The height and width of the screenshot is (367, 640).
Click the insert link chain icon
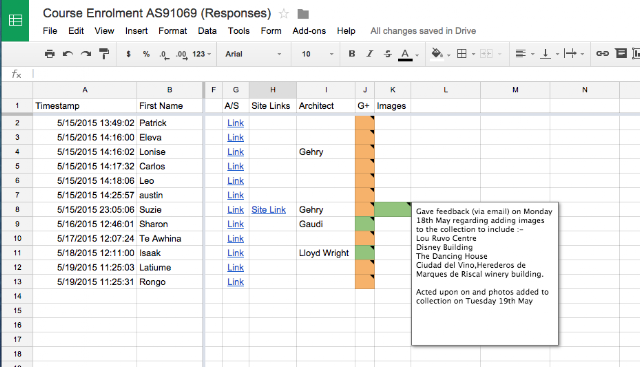pos(602,53)
